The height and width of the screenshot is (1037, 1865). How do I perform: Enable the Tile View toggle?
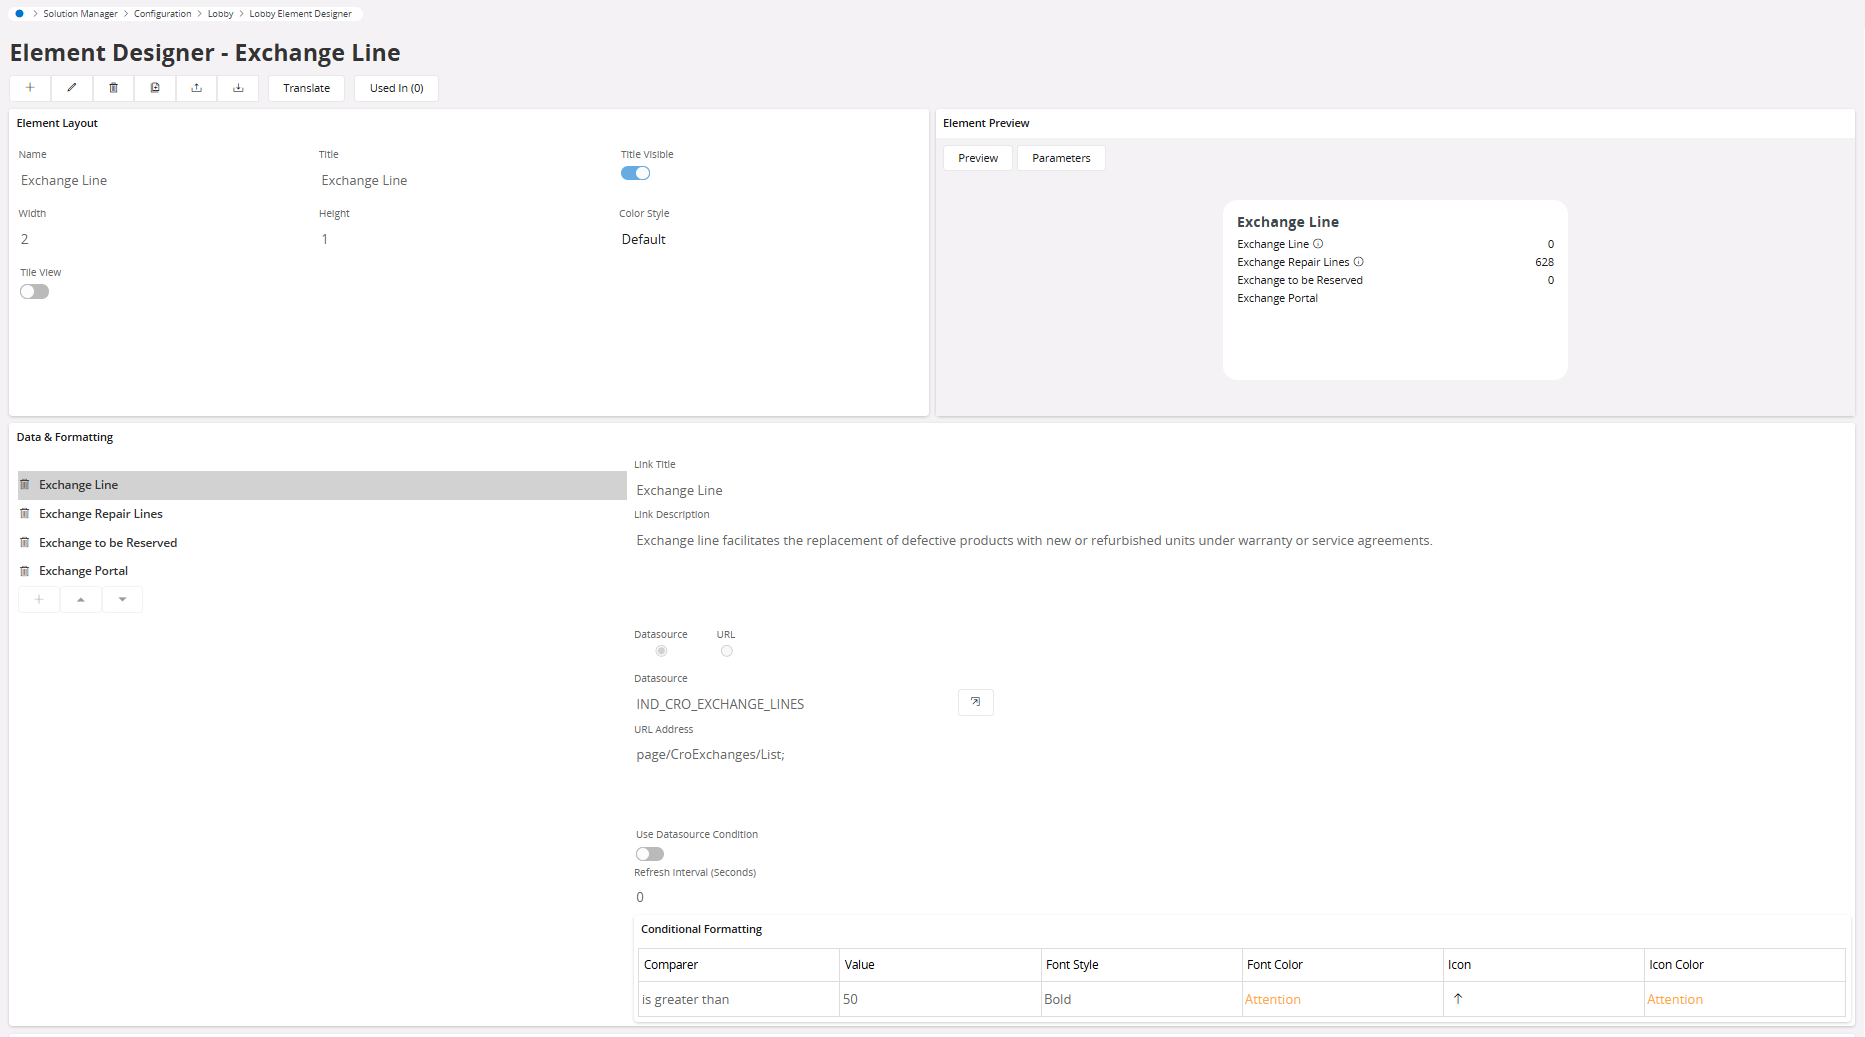coord(34,292)
